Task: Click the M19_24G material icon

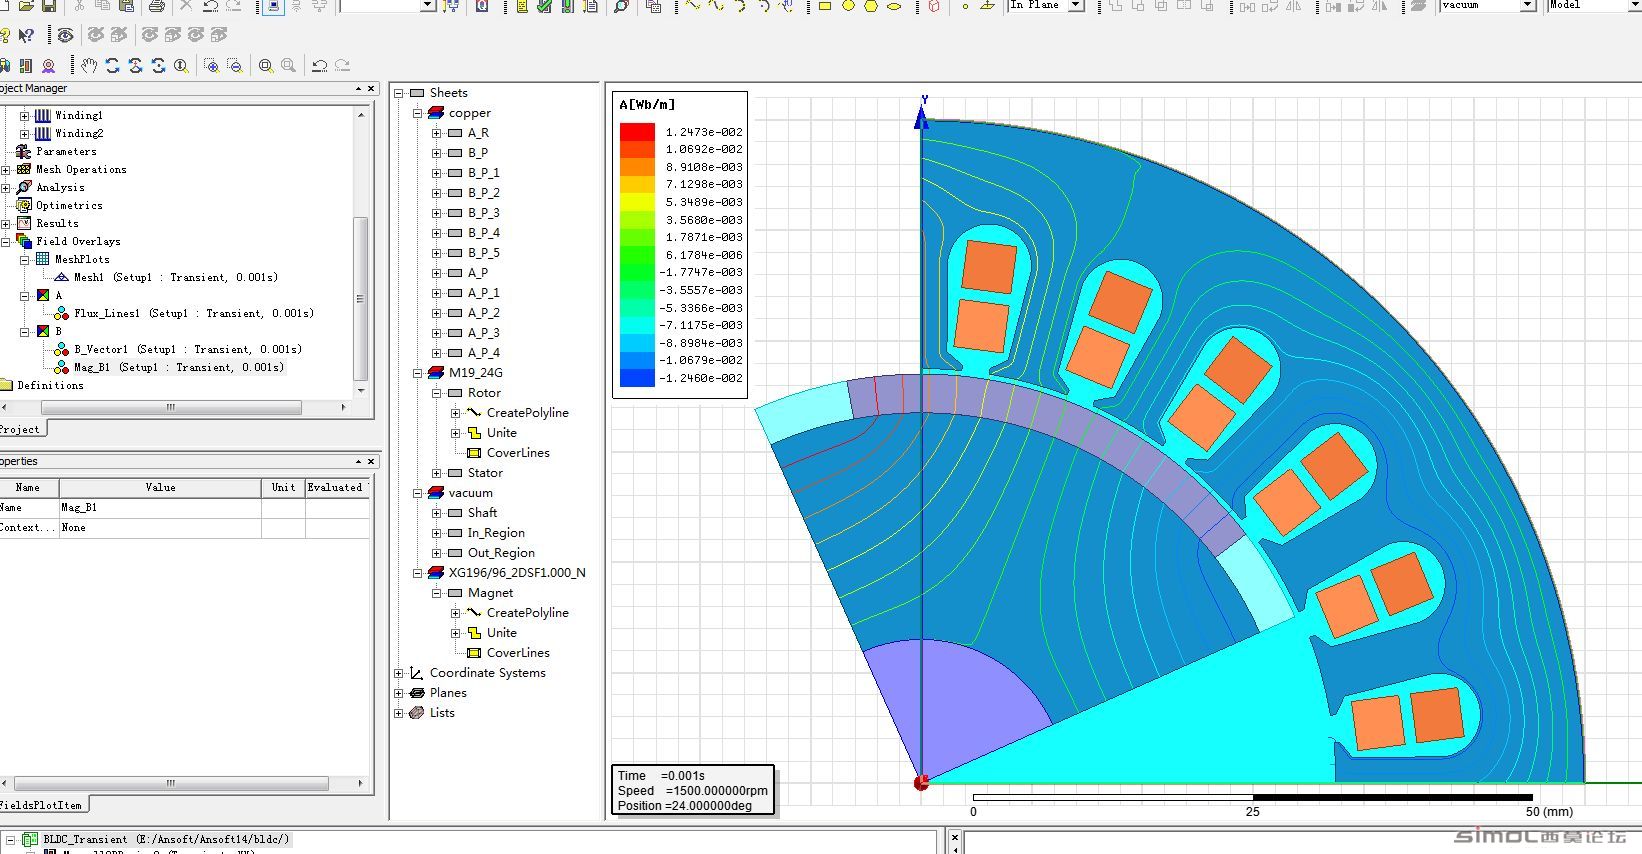Action: click(436, 373)
